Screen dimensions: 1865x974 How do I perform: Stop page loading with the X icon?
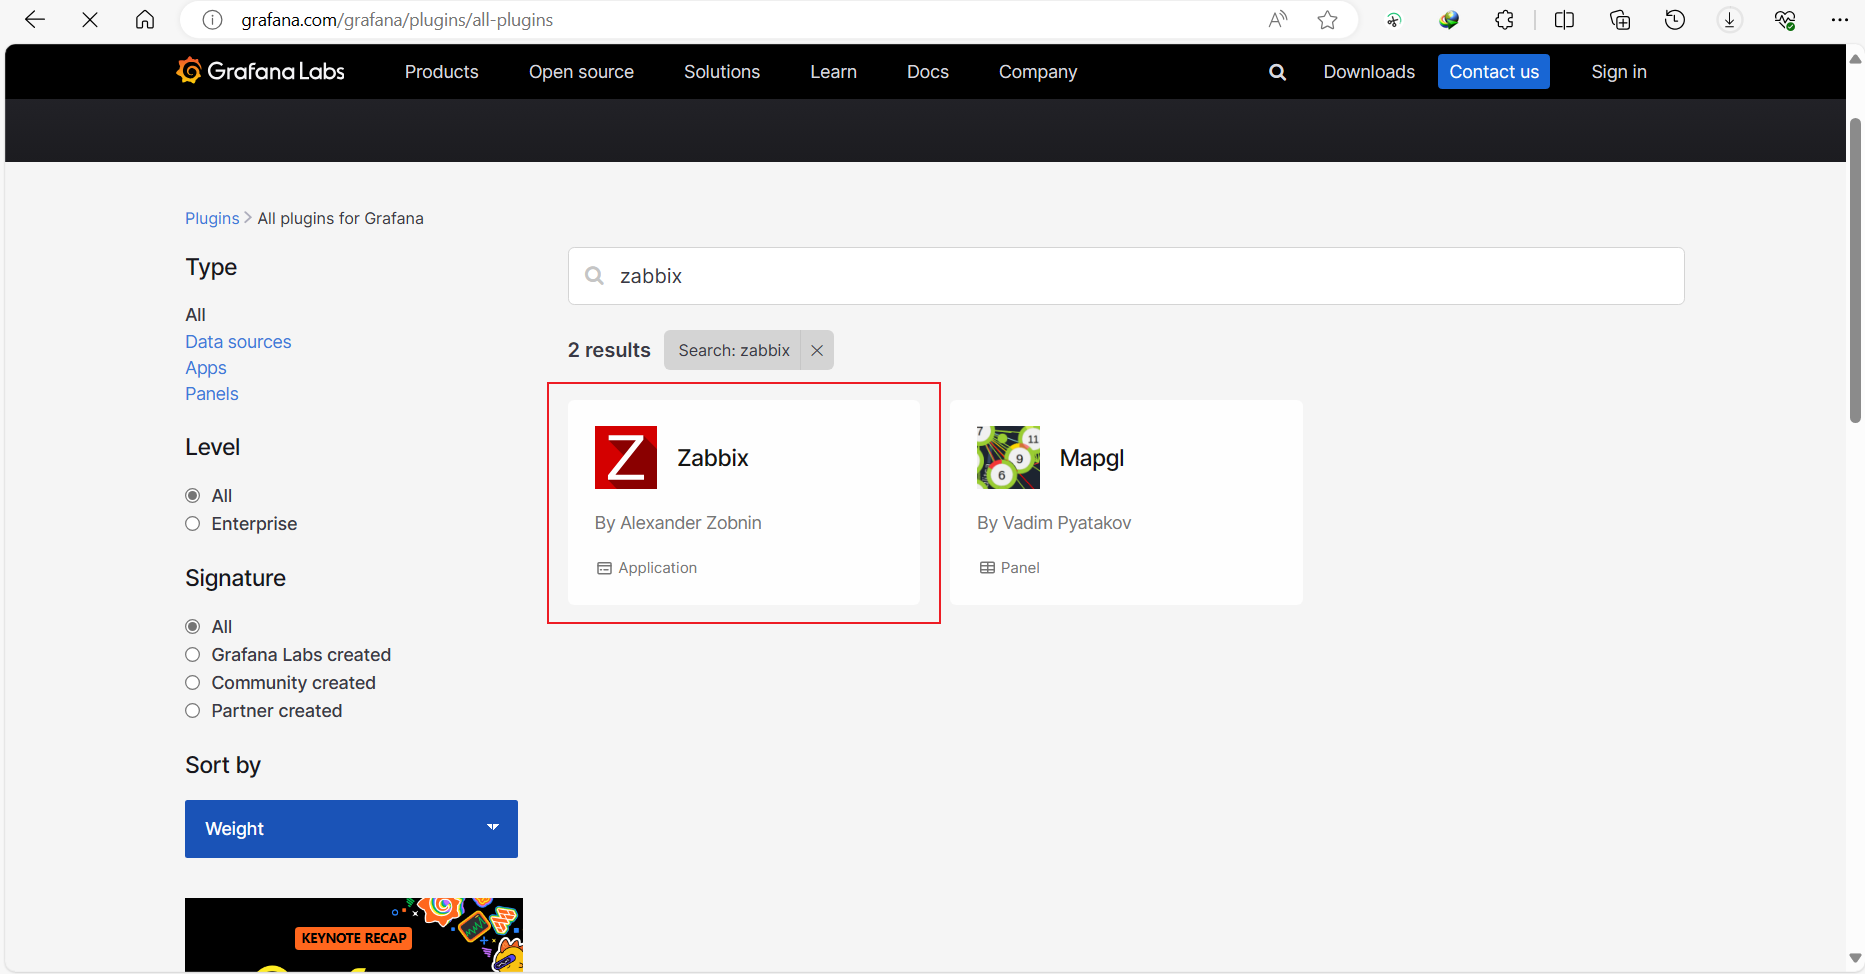90,20
